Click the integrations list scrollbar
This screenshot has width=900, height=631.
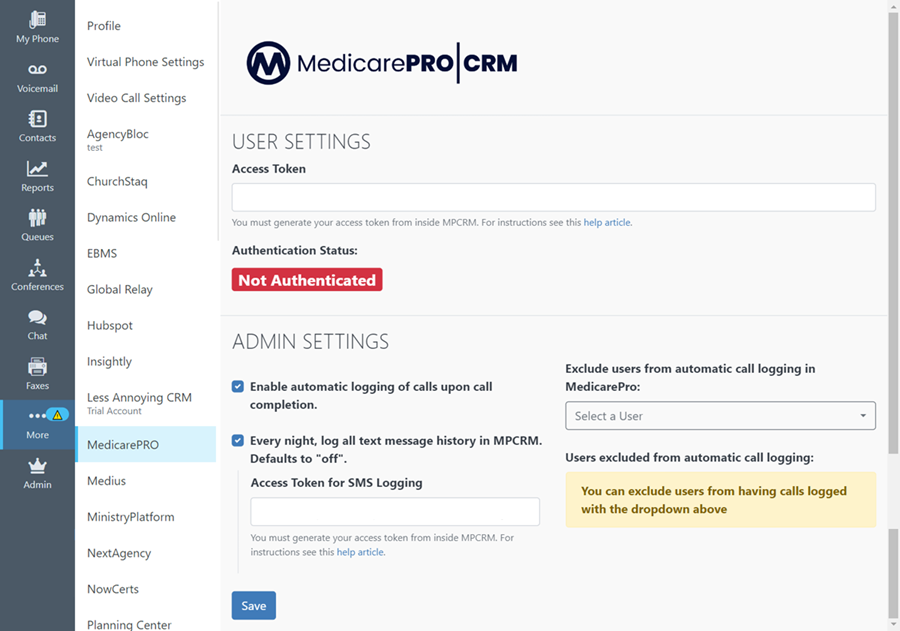pyautogui.click(x=218, y=121)
